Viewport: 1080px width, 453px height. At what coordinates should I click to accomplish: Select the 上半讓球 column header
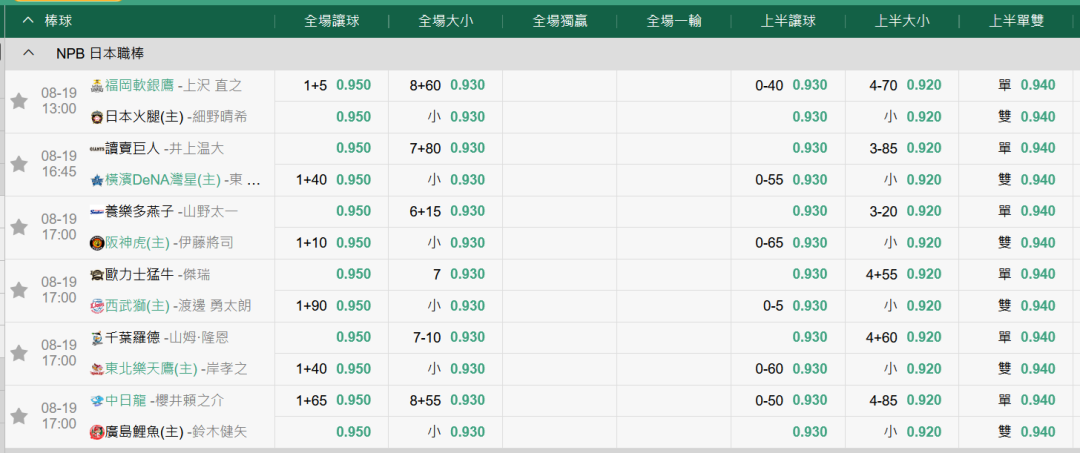(788, 21)
